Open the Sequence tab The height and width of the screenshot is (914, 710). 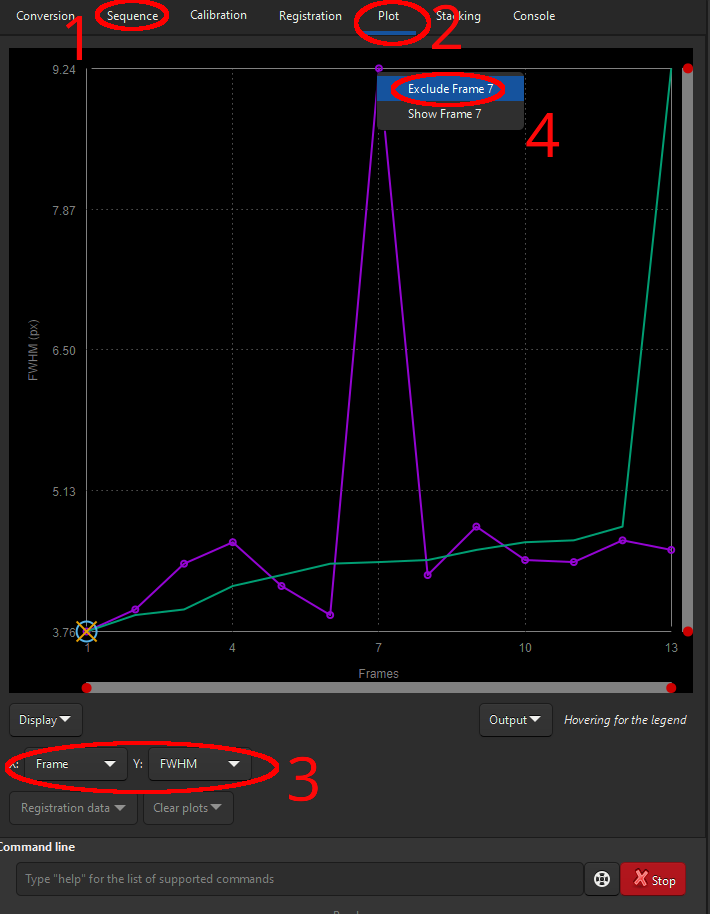click(x=133, y=16)
